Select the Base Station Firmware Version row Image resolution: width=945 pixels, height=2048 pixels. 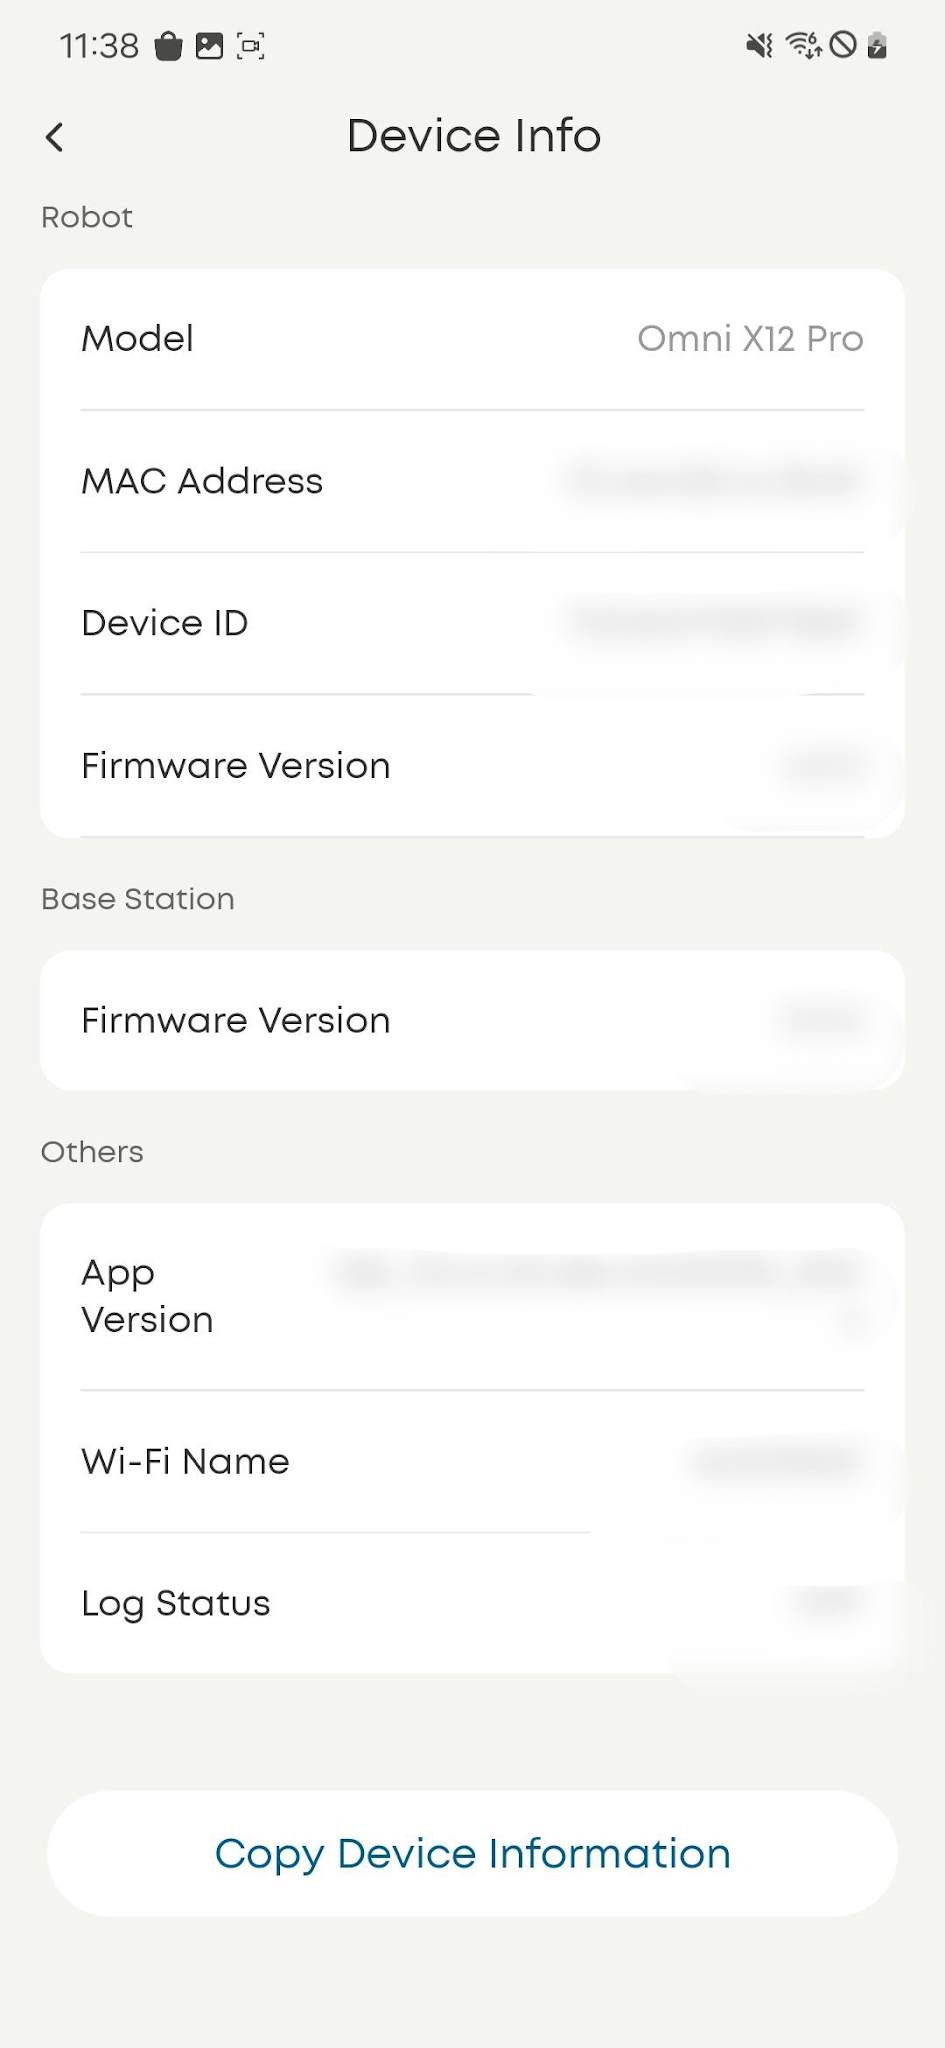coord(472,1020)
